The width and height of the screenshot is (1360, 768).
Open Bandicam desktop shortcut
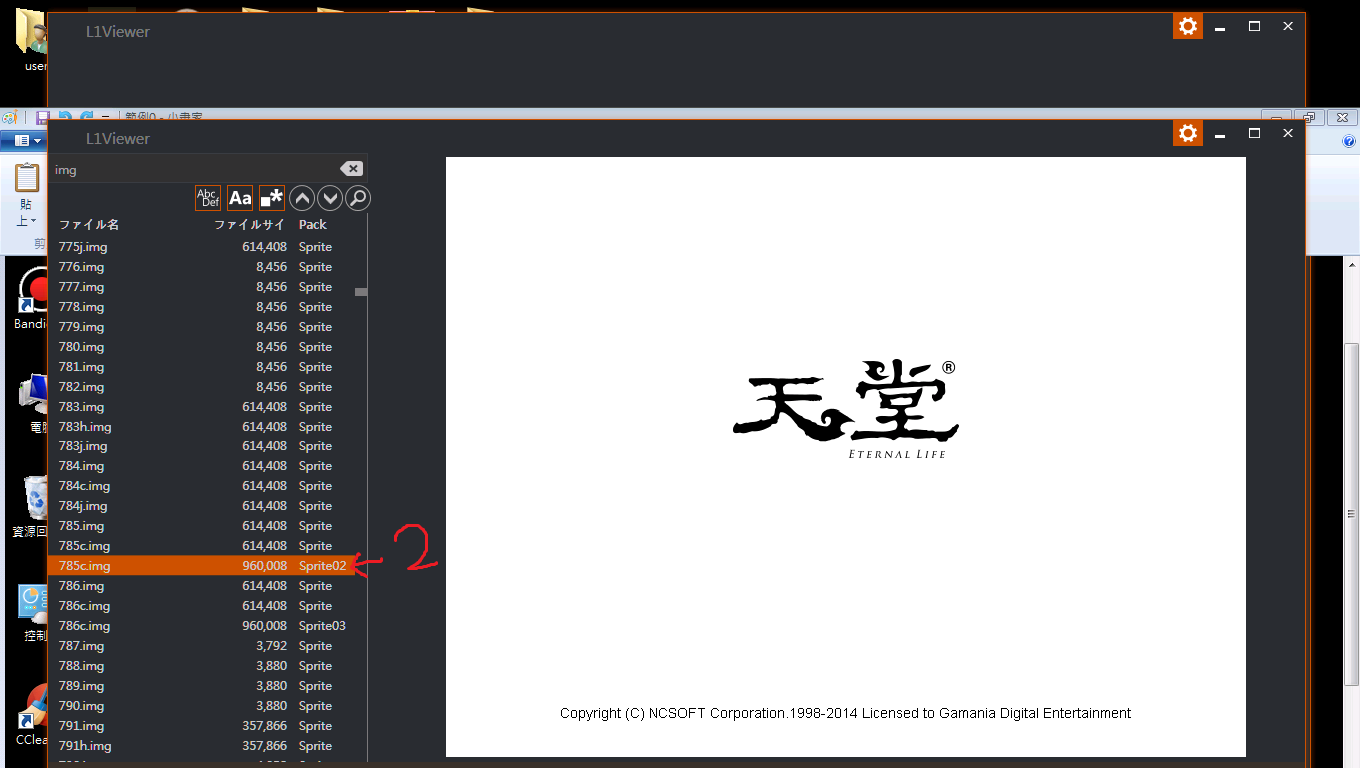coord(30,300)
